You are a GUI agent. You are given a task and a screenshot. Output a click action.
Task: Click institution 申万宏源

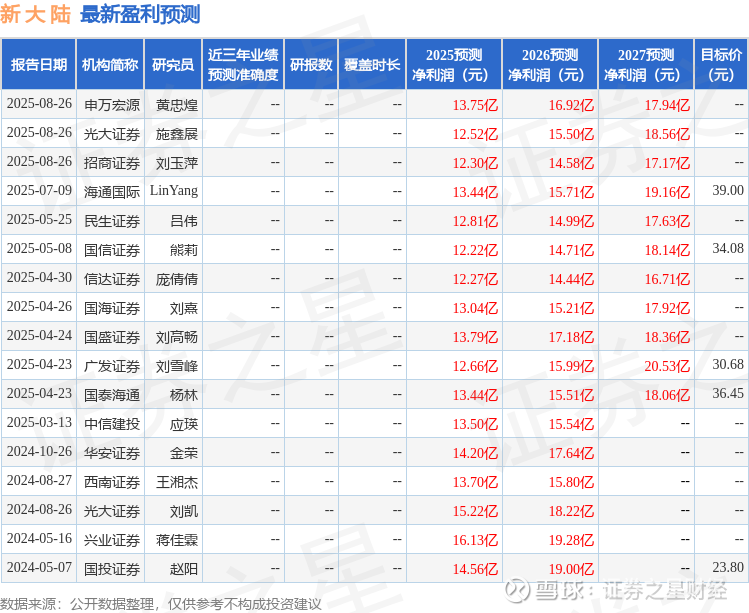(x=112, y=105)
